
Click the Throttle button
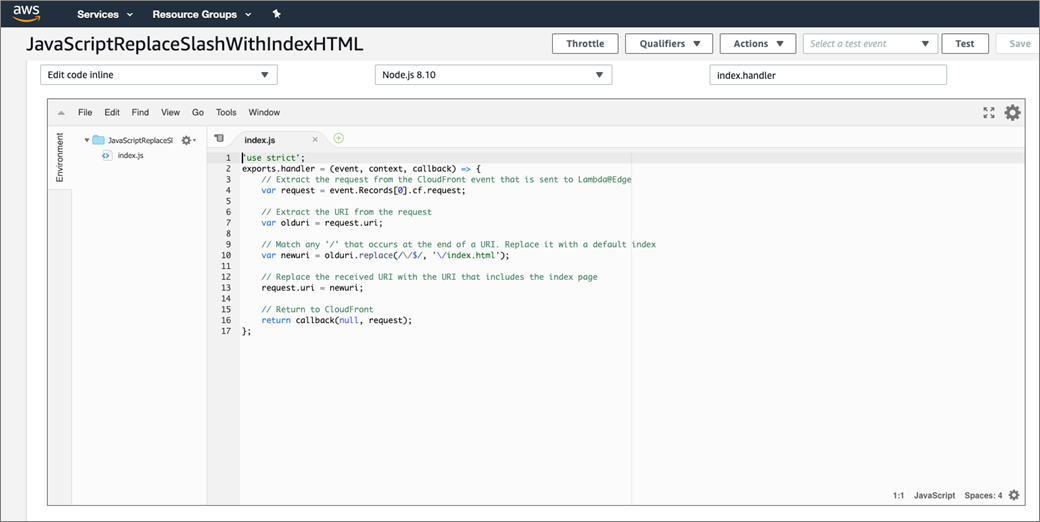[585, 44]
